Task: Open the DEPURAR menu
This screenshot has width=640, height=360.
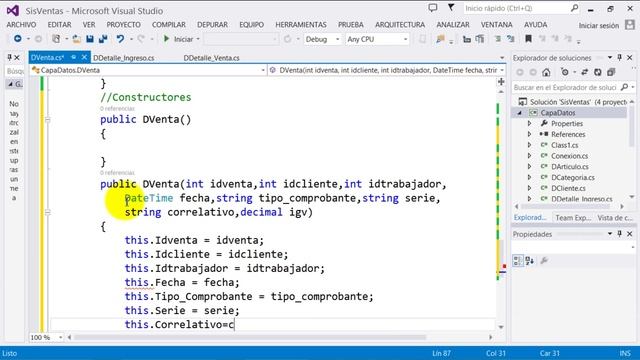Action: click(212, 25)
